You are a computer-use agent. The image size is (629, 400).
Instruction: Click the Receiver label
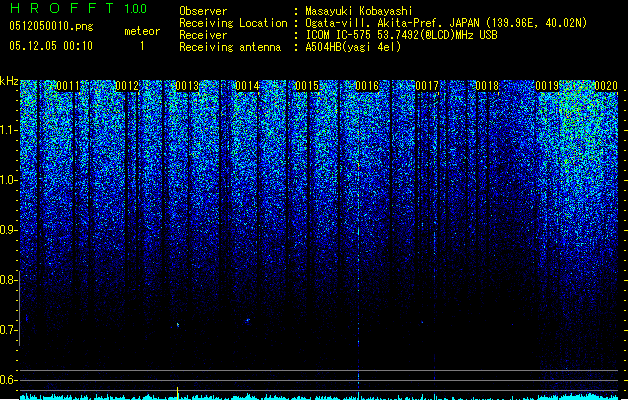click(x=203, y=35)
